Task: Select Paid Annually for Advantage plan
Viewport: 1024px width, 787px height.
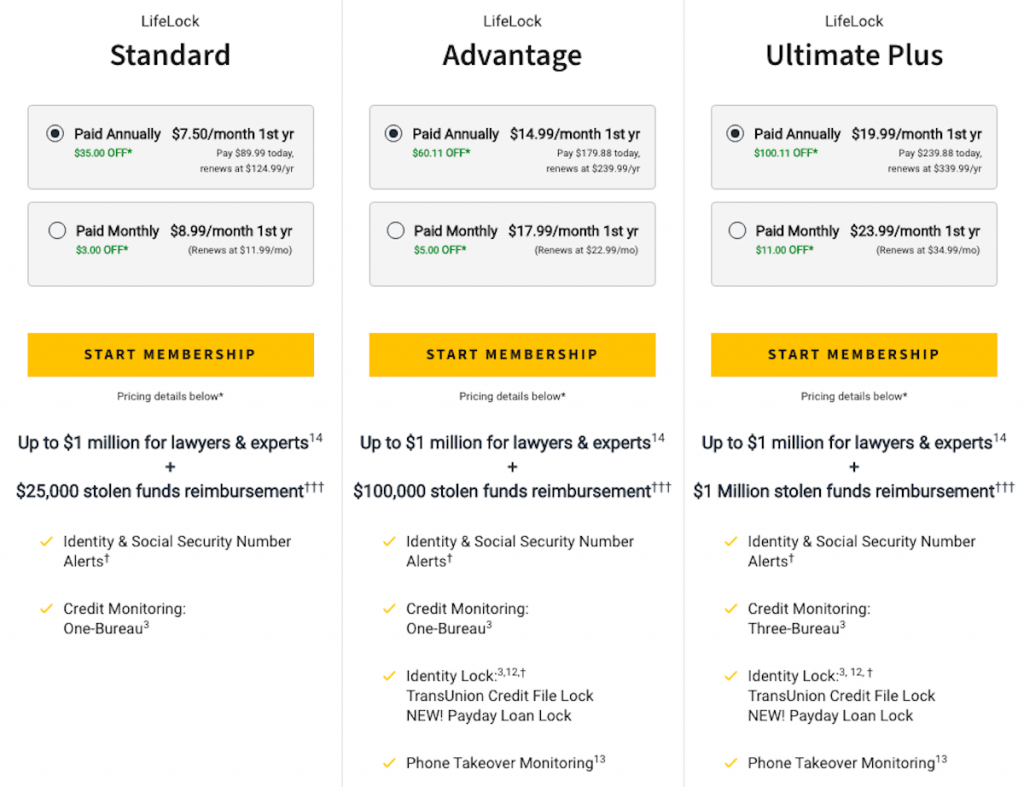Action: tap(393, 134)
